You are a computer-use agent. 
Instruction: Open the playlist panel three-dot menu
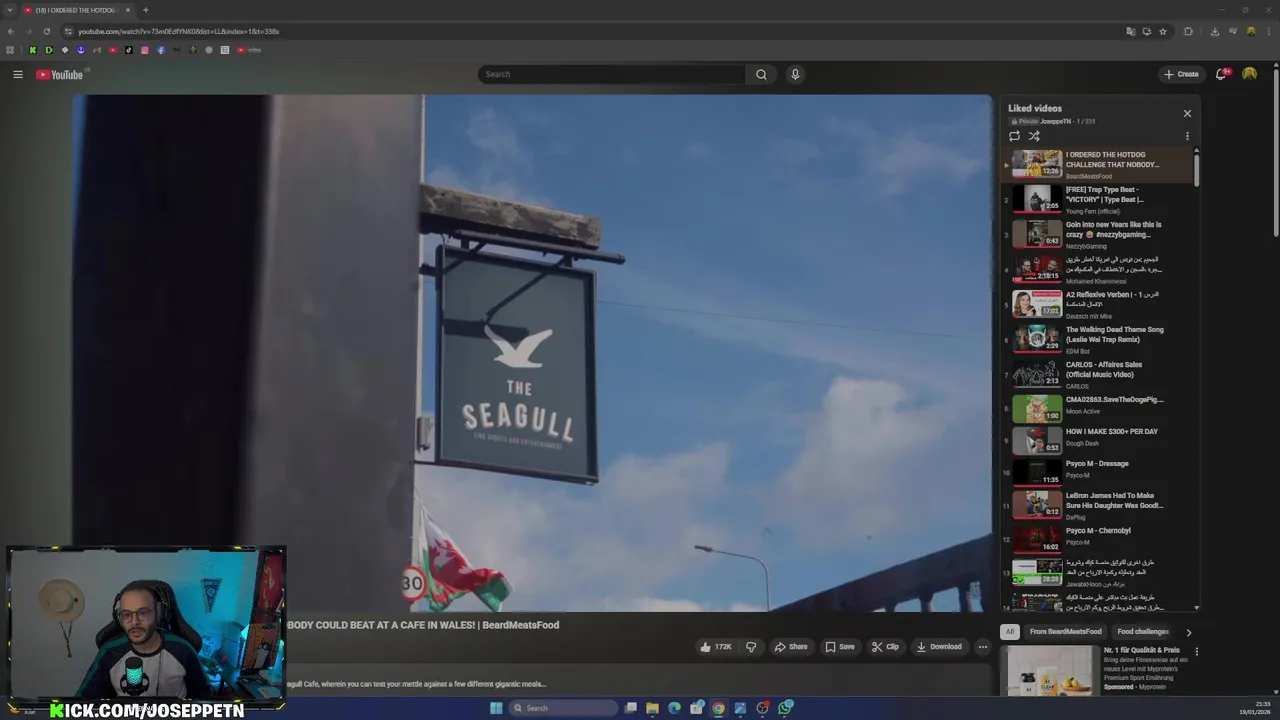pyautogui.click(x=1187, y=136)
